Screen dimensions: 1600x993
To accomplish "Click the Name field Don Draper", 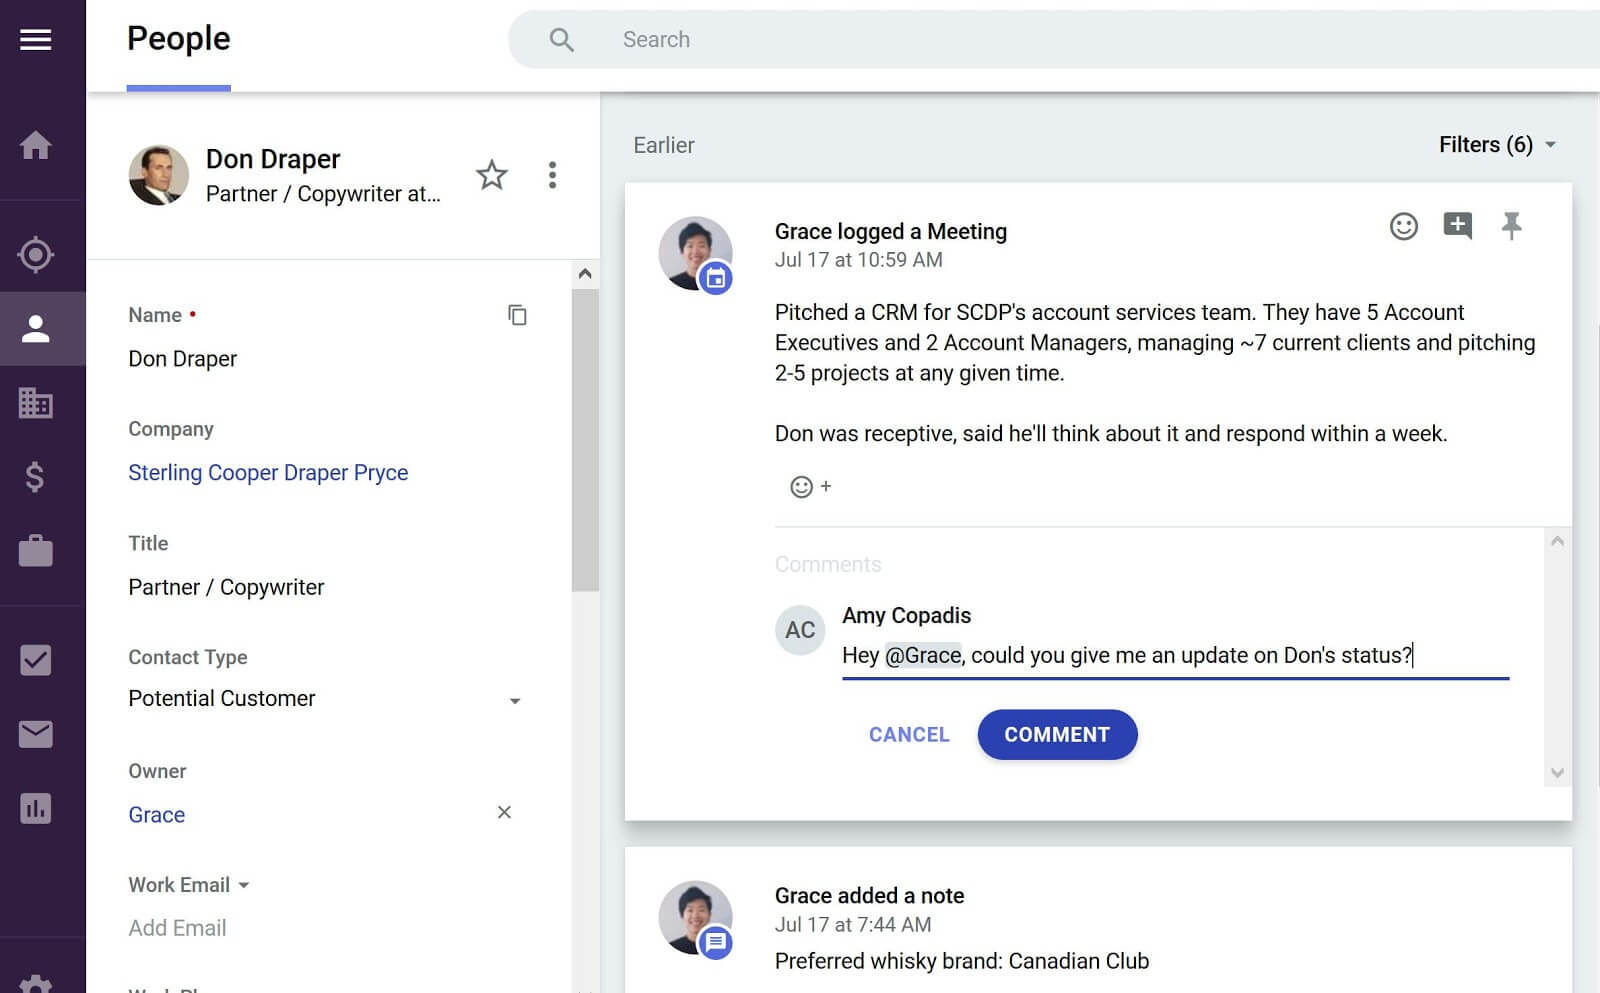I will point(183,359).
